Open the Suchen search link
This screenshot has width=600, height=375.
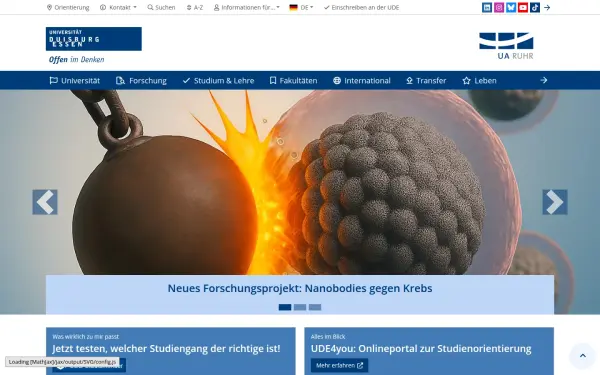pos(161,7)
